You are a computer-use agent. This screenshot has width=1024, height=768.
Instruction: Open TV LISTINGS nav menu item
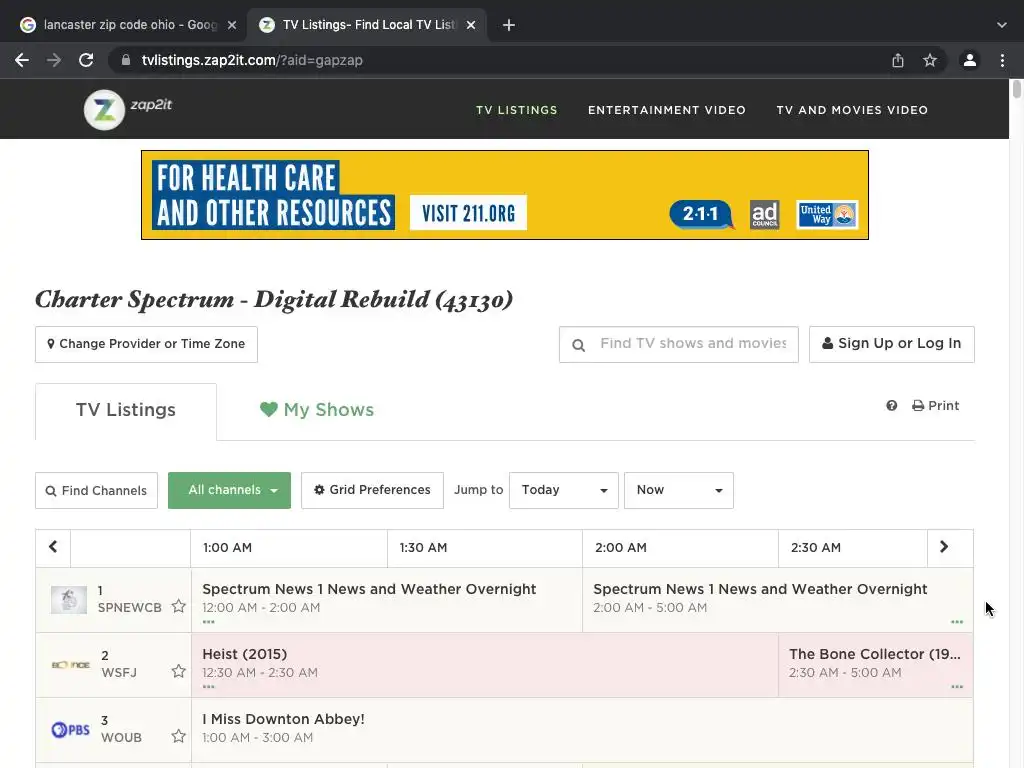point(517,110)
